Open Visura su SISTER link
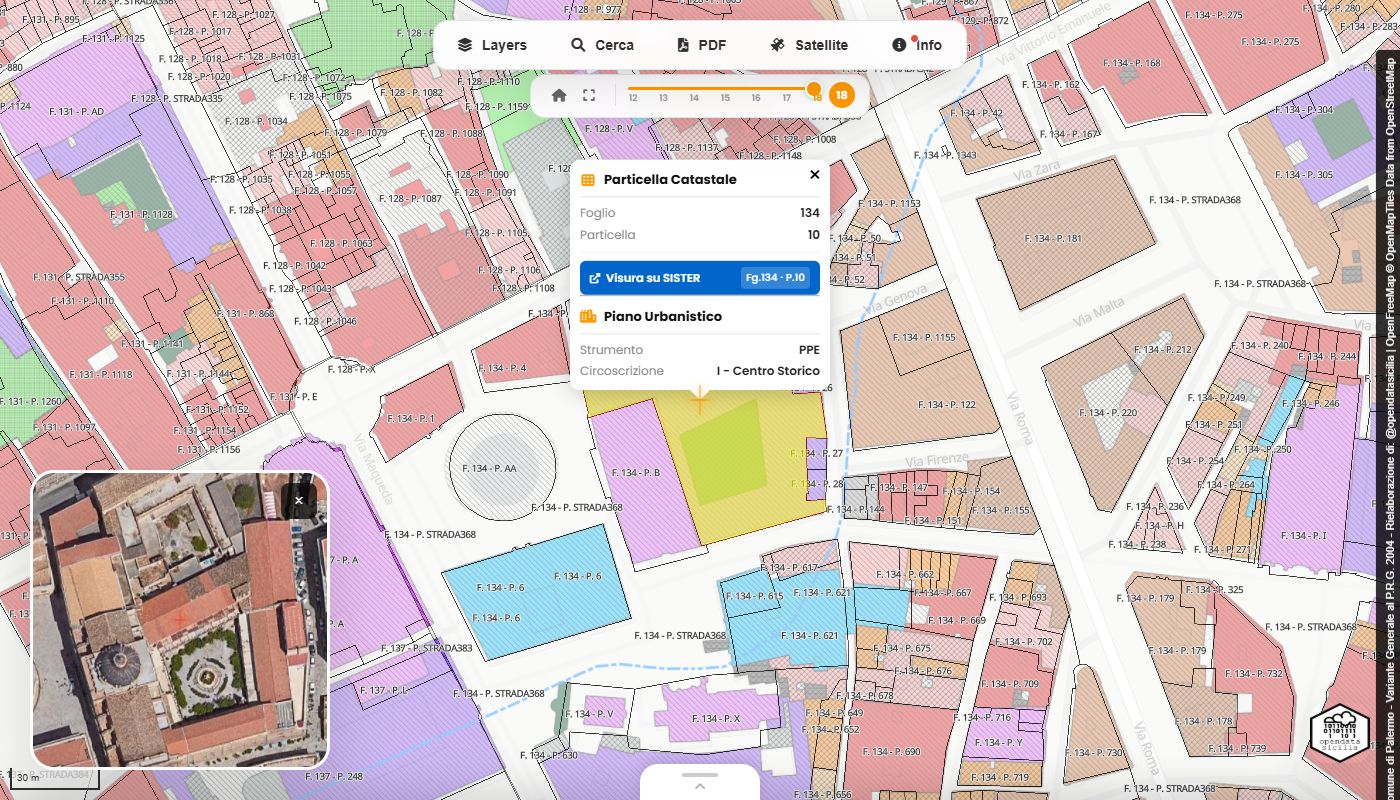The image size is (1400, 800). click(x=700, y=278)
